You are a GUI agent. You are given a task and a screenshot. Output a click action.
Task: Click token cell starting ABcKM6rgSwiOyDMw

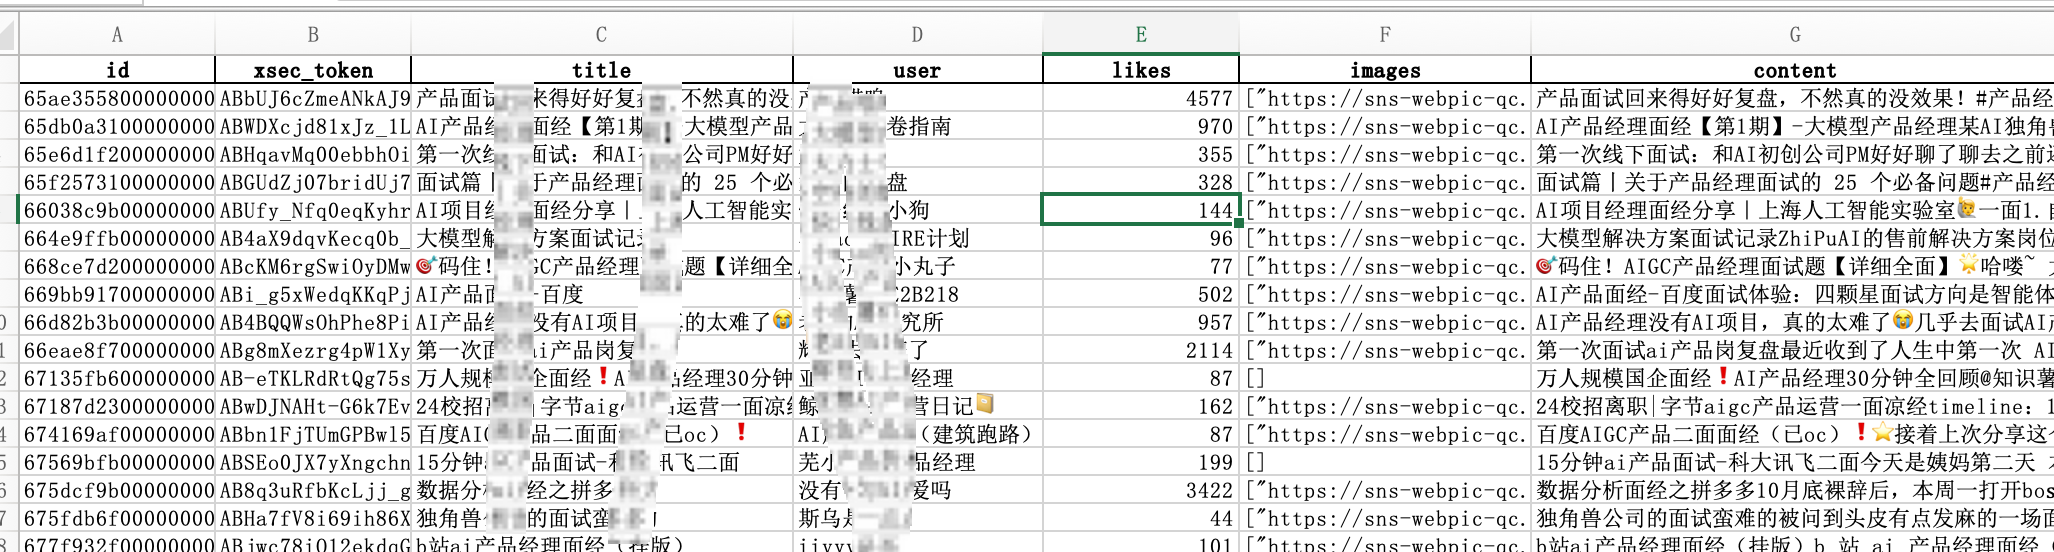click(x=313, y=266)
